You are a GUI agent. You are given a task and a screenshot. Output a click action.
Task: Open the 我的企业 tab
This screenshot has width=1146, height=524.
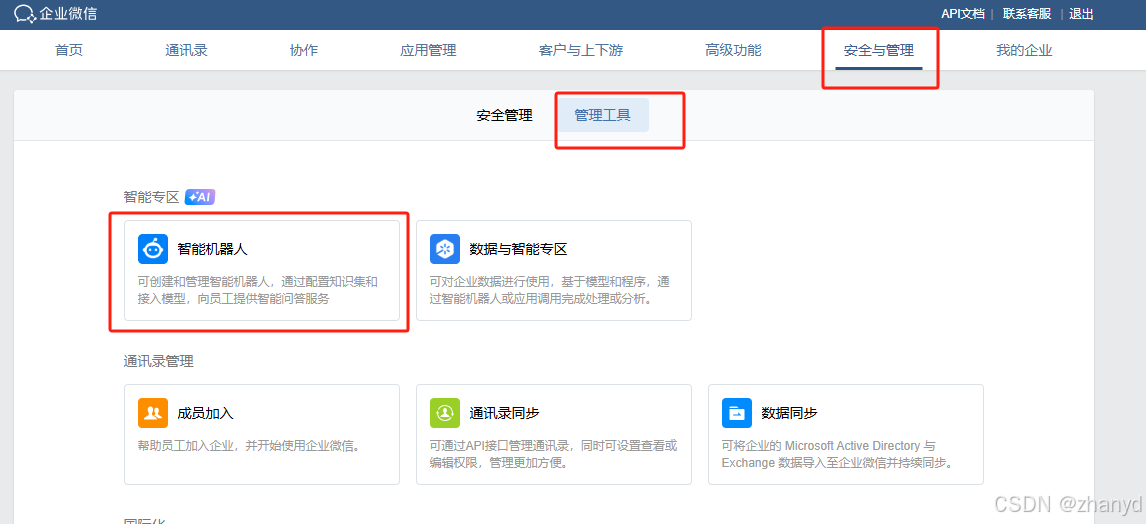[1024, 50]
